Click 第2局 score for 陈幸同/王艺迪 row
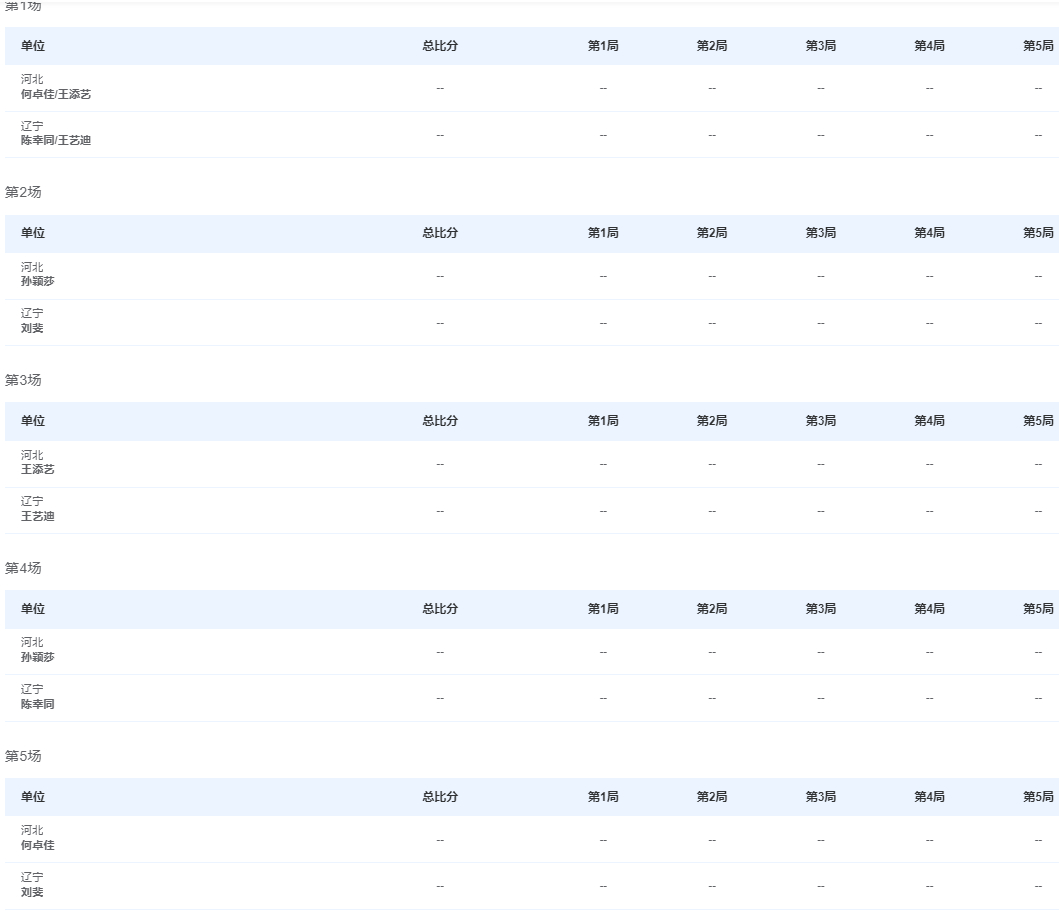Screen dimensions: 1059x911 point(712,135)
